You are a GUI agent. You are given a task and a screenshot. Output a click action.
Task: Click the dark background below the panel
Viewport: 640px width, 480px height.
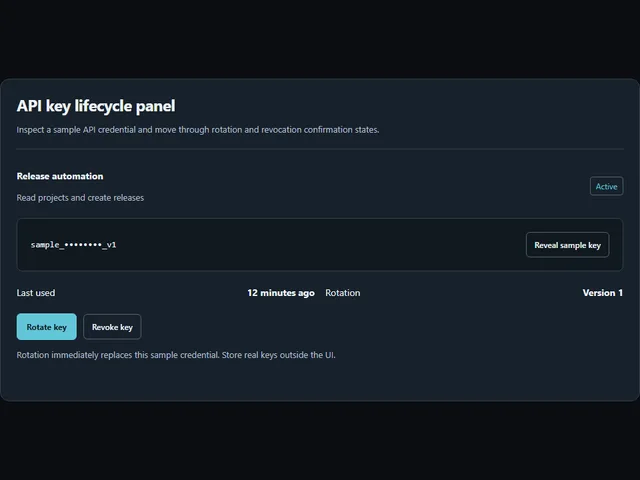pos(320,441)
